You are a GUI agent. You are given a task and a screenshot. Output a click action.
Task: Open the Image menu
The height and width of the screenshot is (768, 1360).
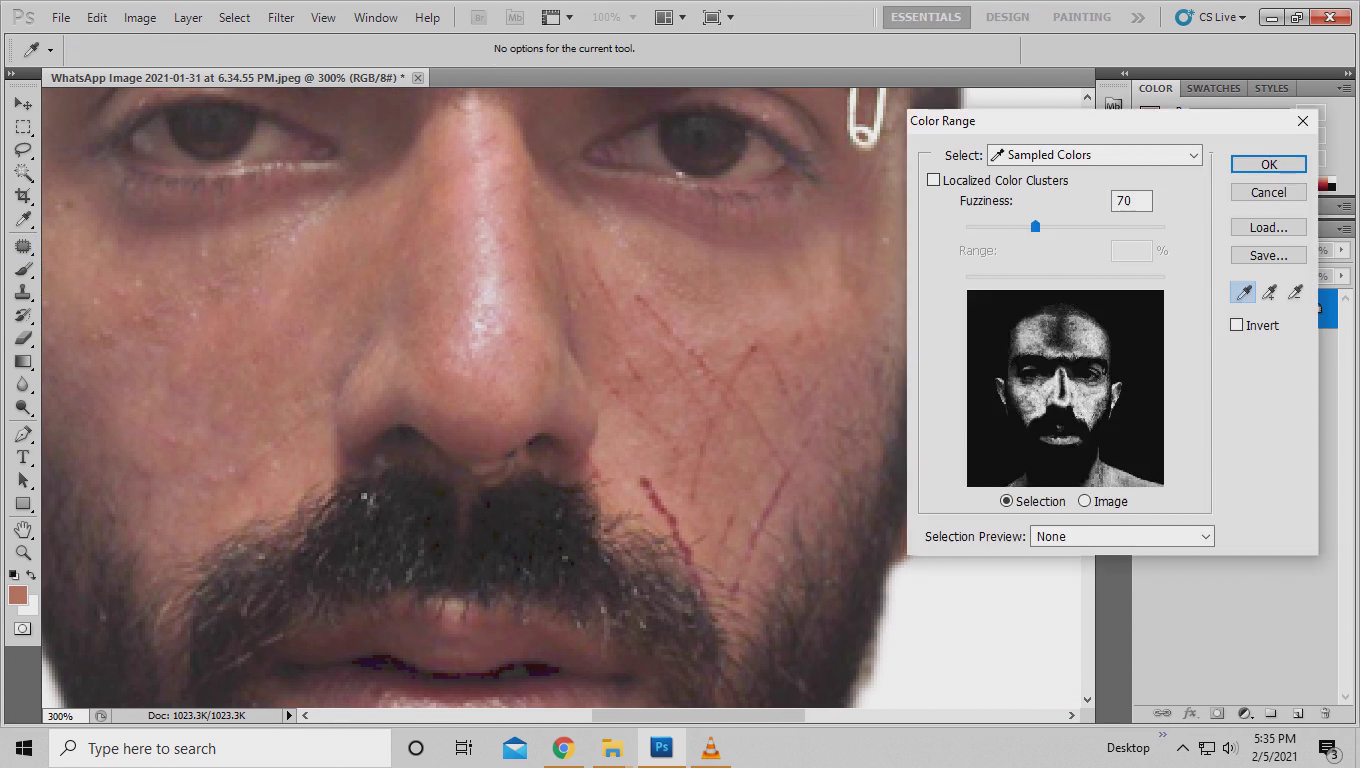tap(139, 17)
